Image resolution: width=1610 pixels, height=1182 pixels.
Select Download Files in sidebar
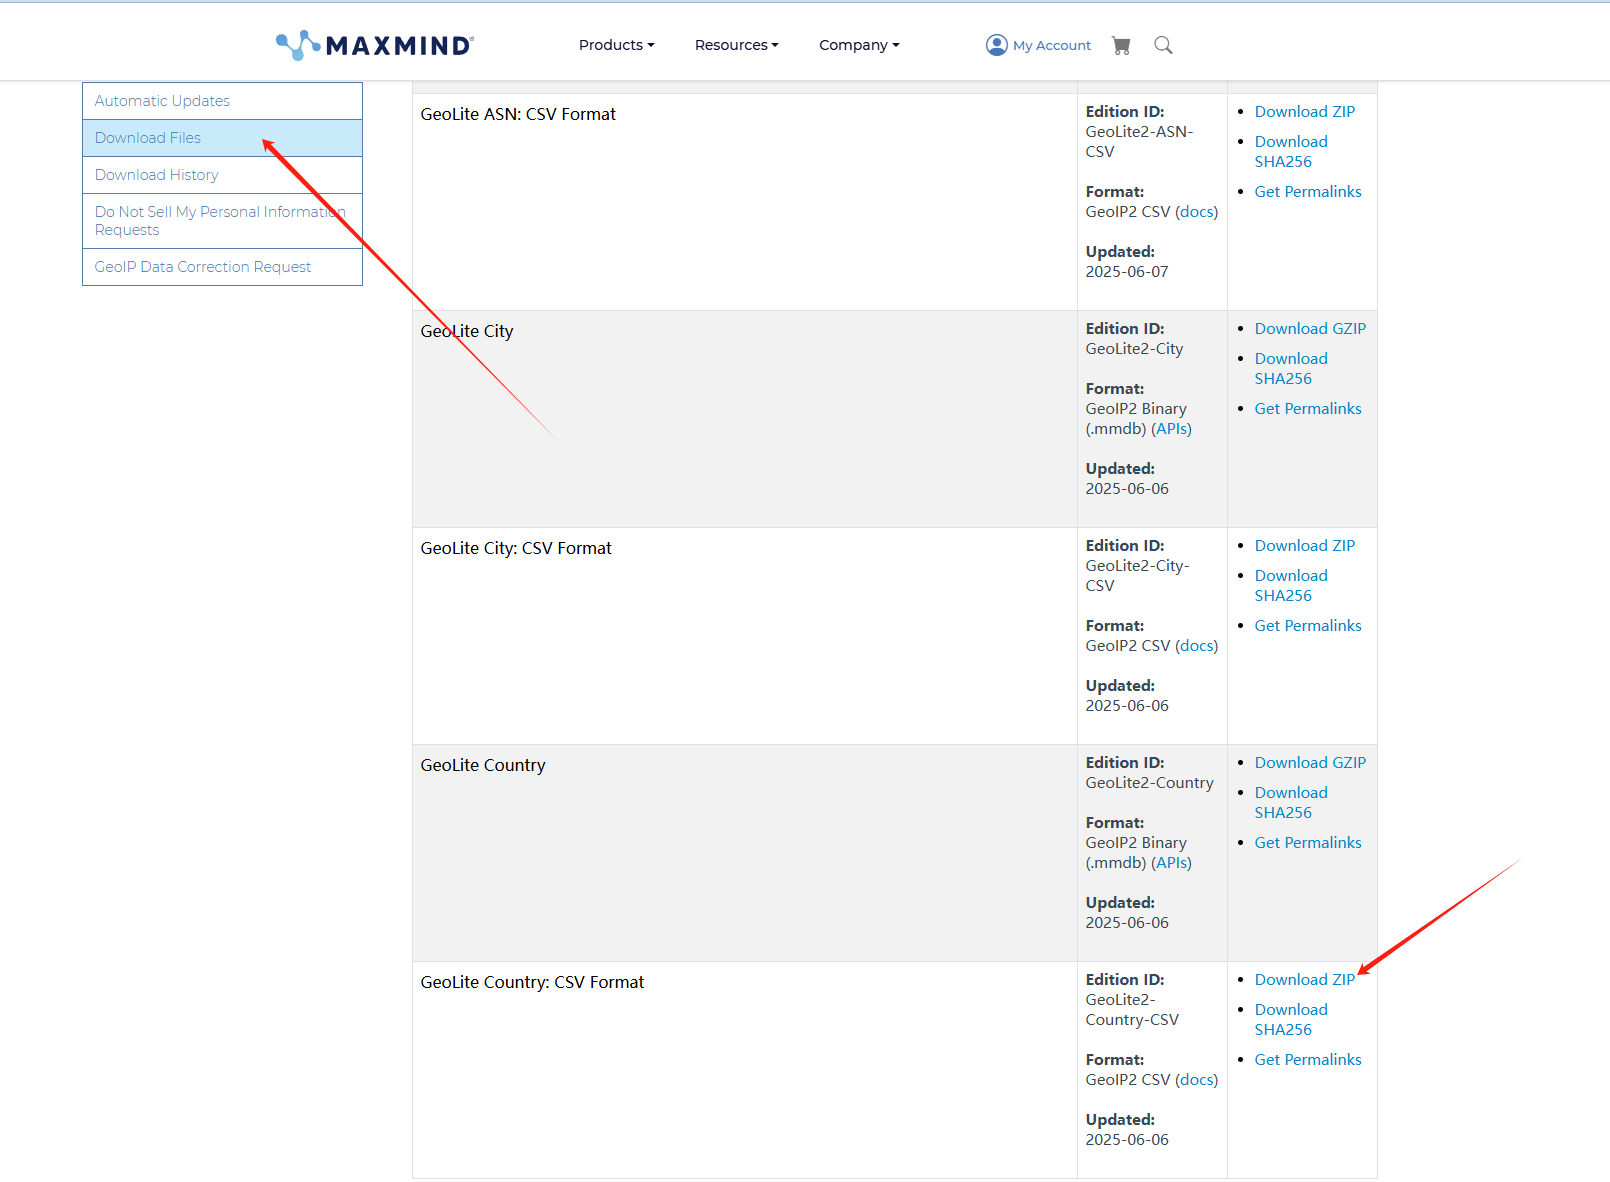coord(222,138)
